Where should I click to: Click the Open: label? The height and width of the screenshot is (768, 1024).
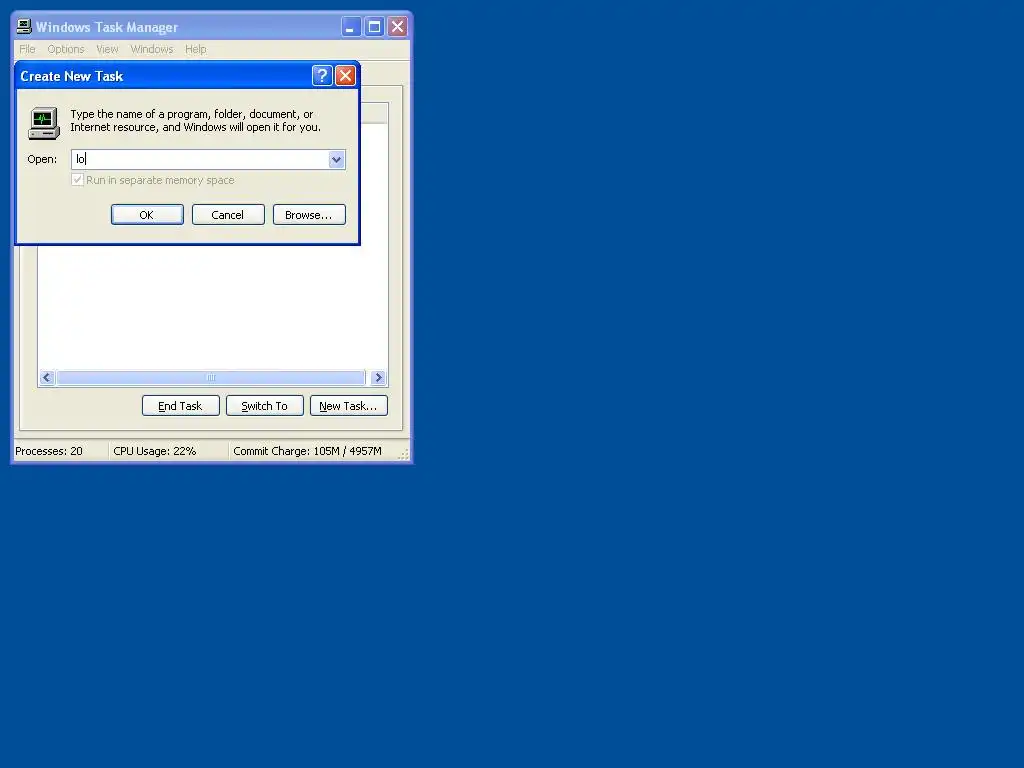click(x=42, y=159)
